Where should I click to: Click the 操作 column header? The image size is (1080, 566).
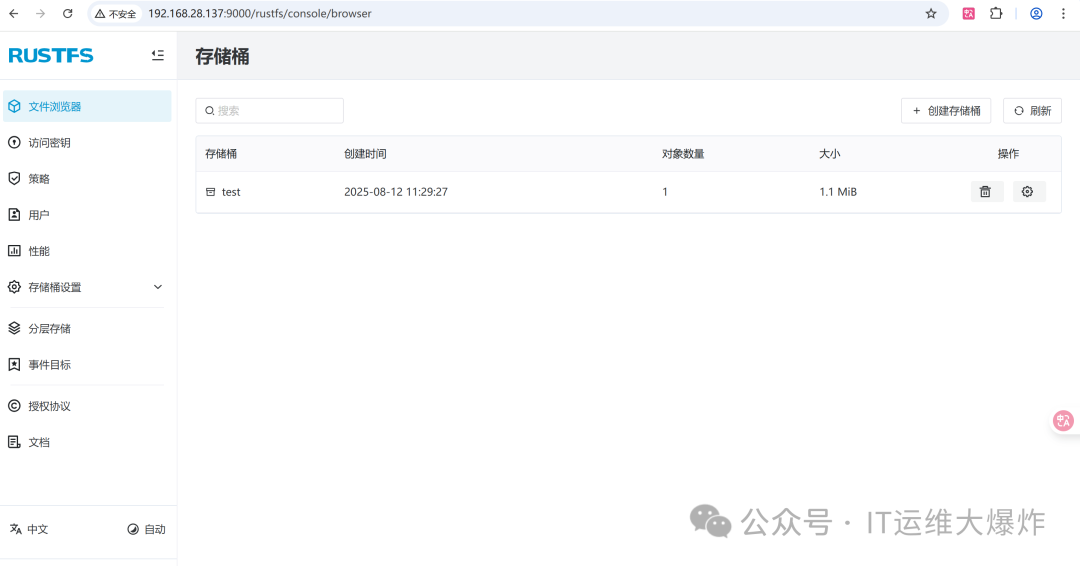point(1008,154)
